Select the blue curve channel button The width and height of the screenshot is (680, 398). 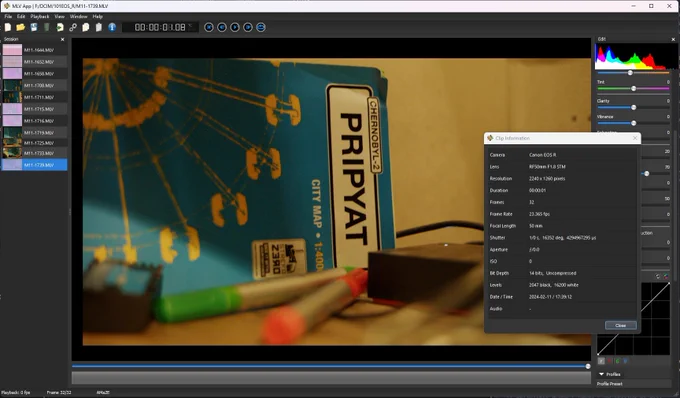click(625, 361)
